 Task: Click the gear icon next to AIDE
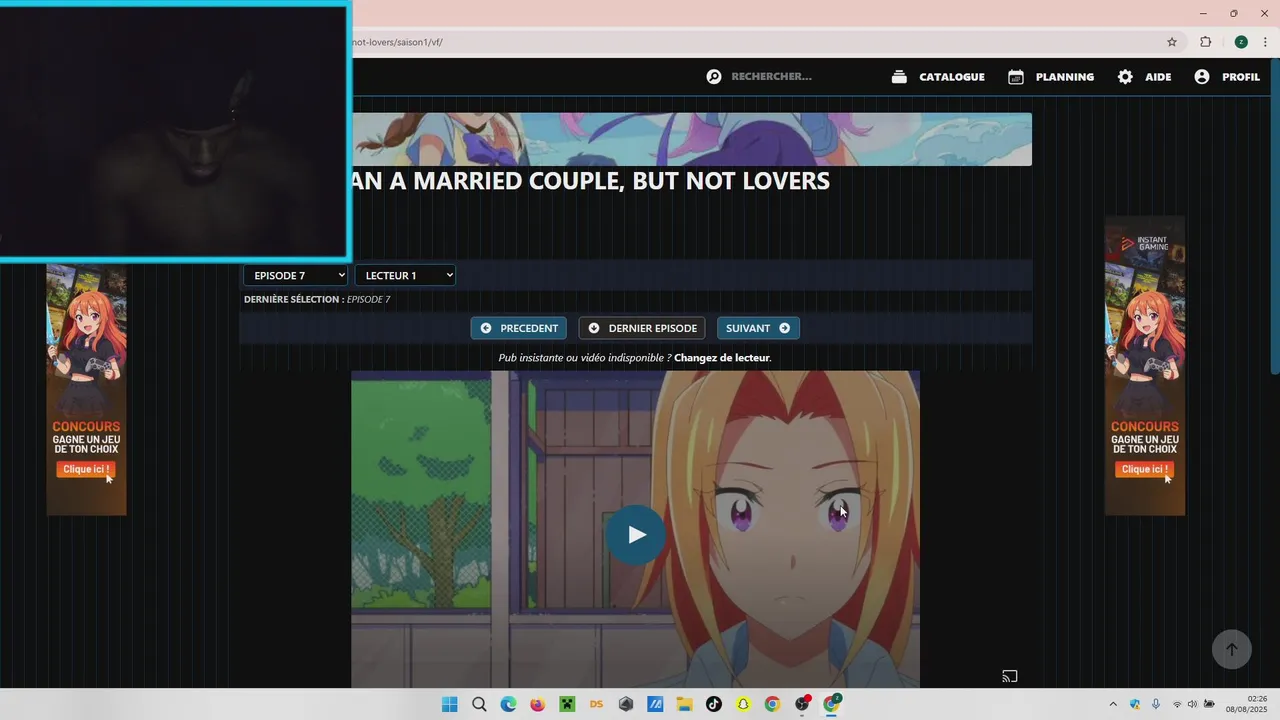tap(1125, 77)
